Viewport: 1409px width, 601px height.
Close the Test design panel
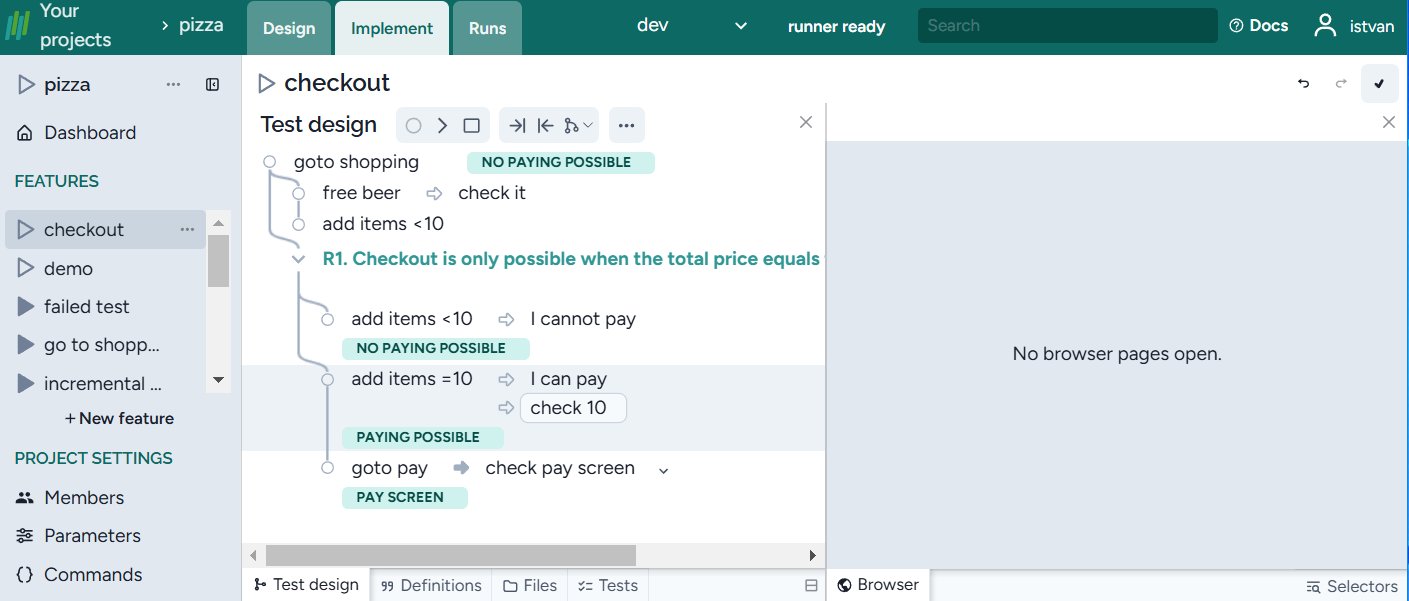[806, 122]
